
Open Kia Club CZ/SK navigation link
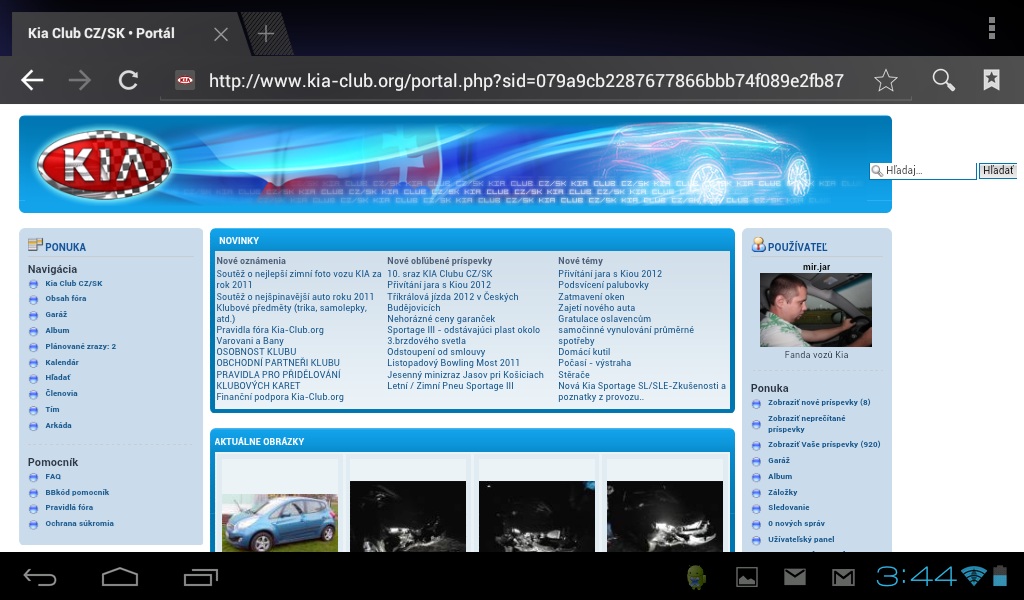point(74,283)
